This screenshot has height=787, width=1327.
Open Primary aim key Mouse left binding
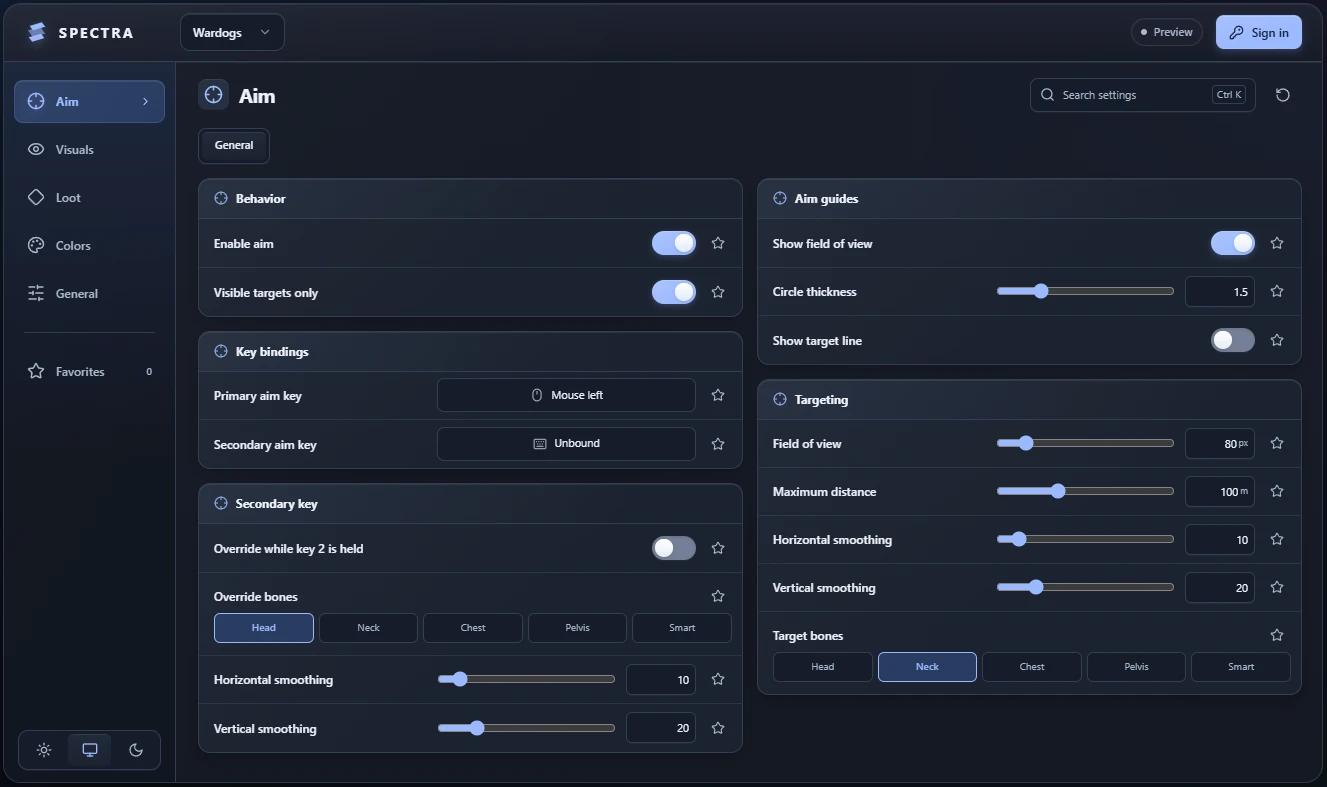click(x=566, y=395)
